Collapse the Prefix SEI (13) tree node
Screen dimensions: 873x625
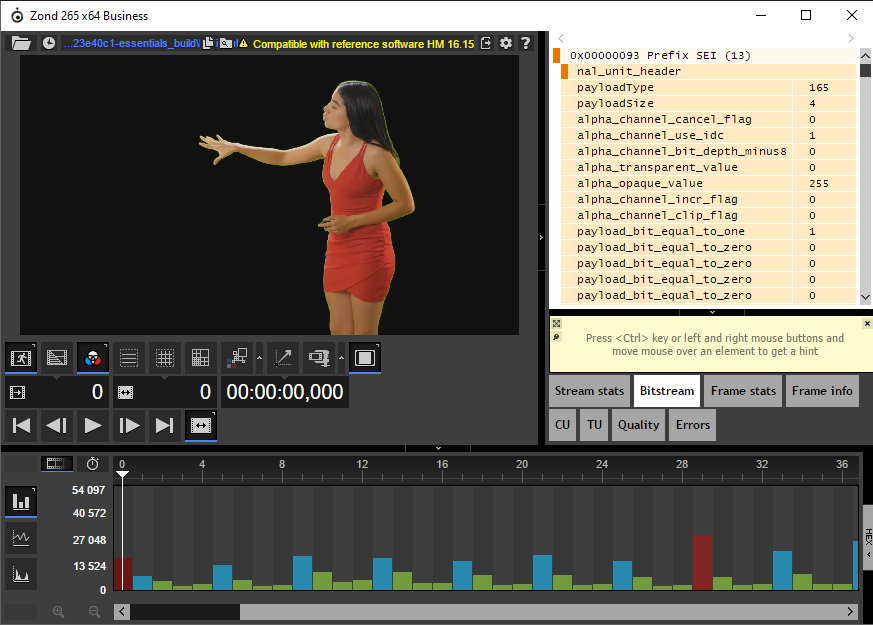coord(556,55)
